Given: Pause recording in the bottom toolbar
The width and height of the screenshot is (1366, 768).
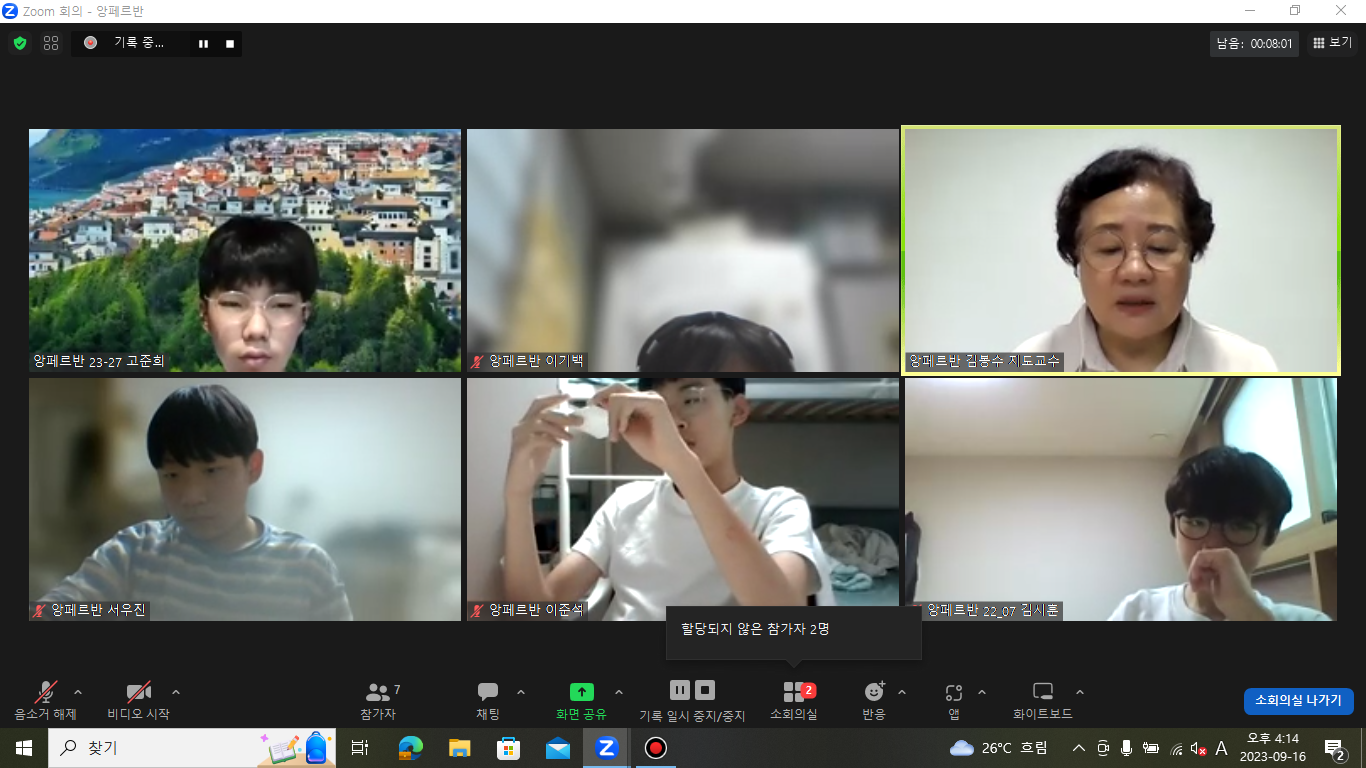Looking at the screenshot, I should 680,690.
